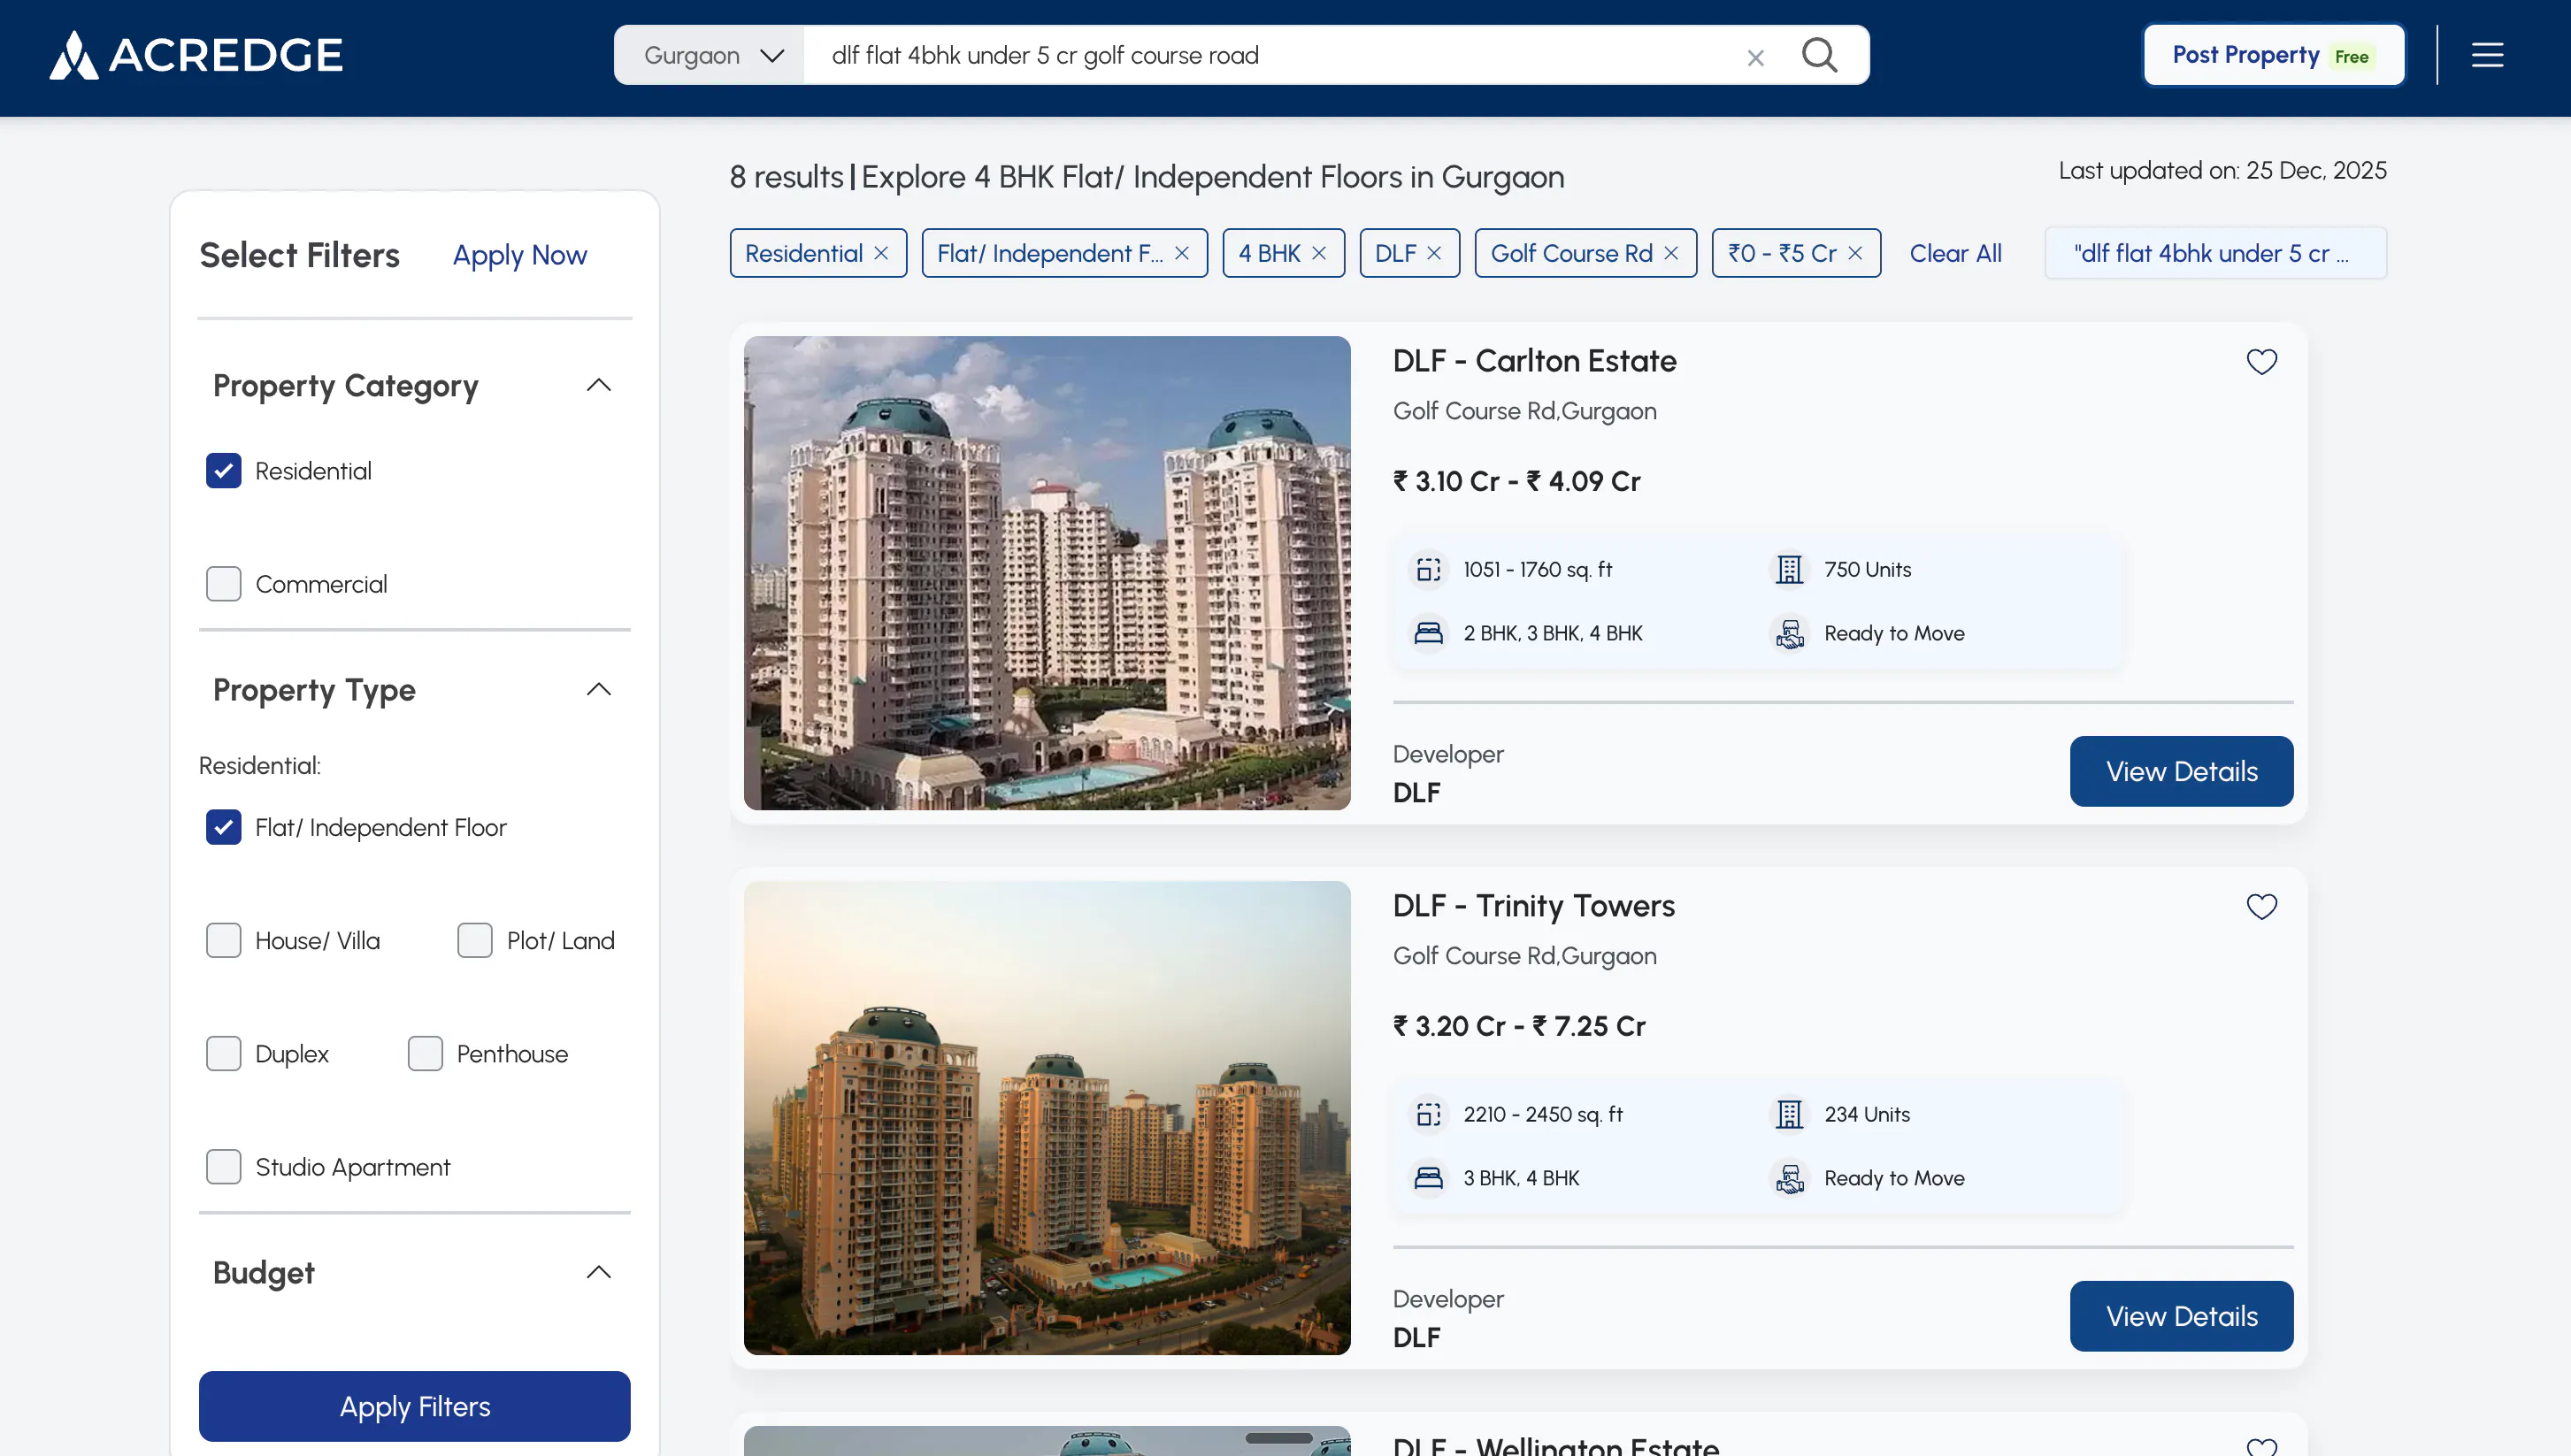Remove the 4 BHK filter chip
2571x1456 pixels.
coord(1319,253)
